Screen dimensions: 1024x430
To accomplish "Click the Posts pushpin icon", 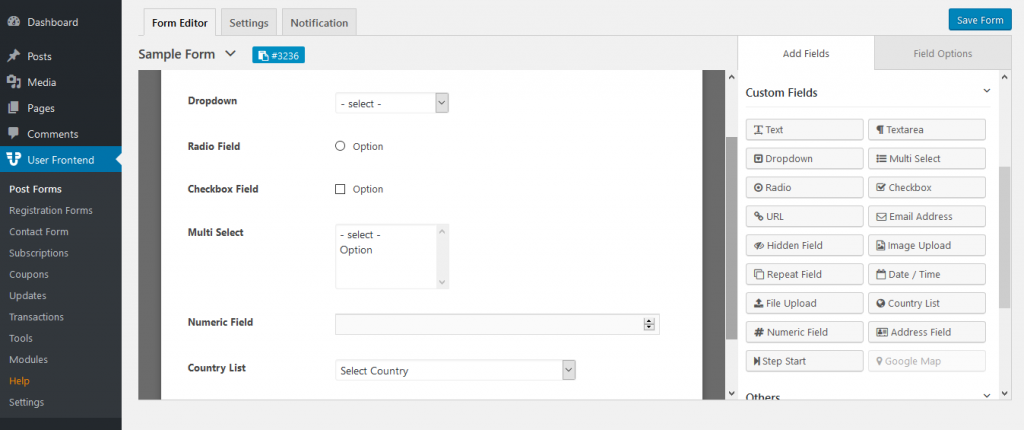I will (x=14, y=56).
